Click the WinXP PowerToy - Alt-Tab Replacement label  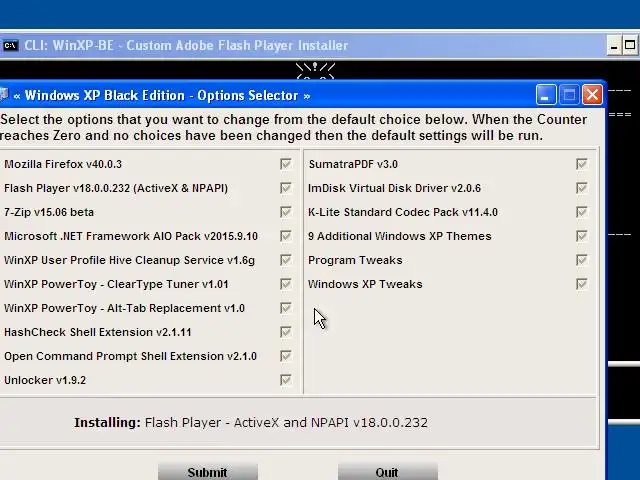(124, 308)
